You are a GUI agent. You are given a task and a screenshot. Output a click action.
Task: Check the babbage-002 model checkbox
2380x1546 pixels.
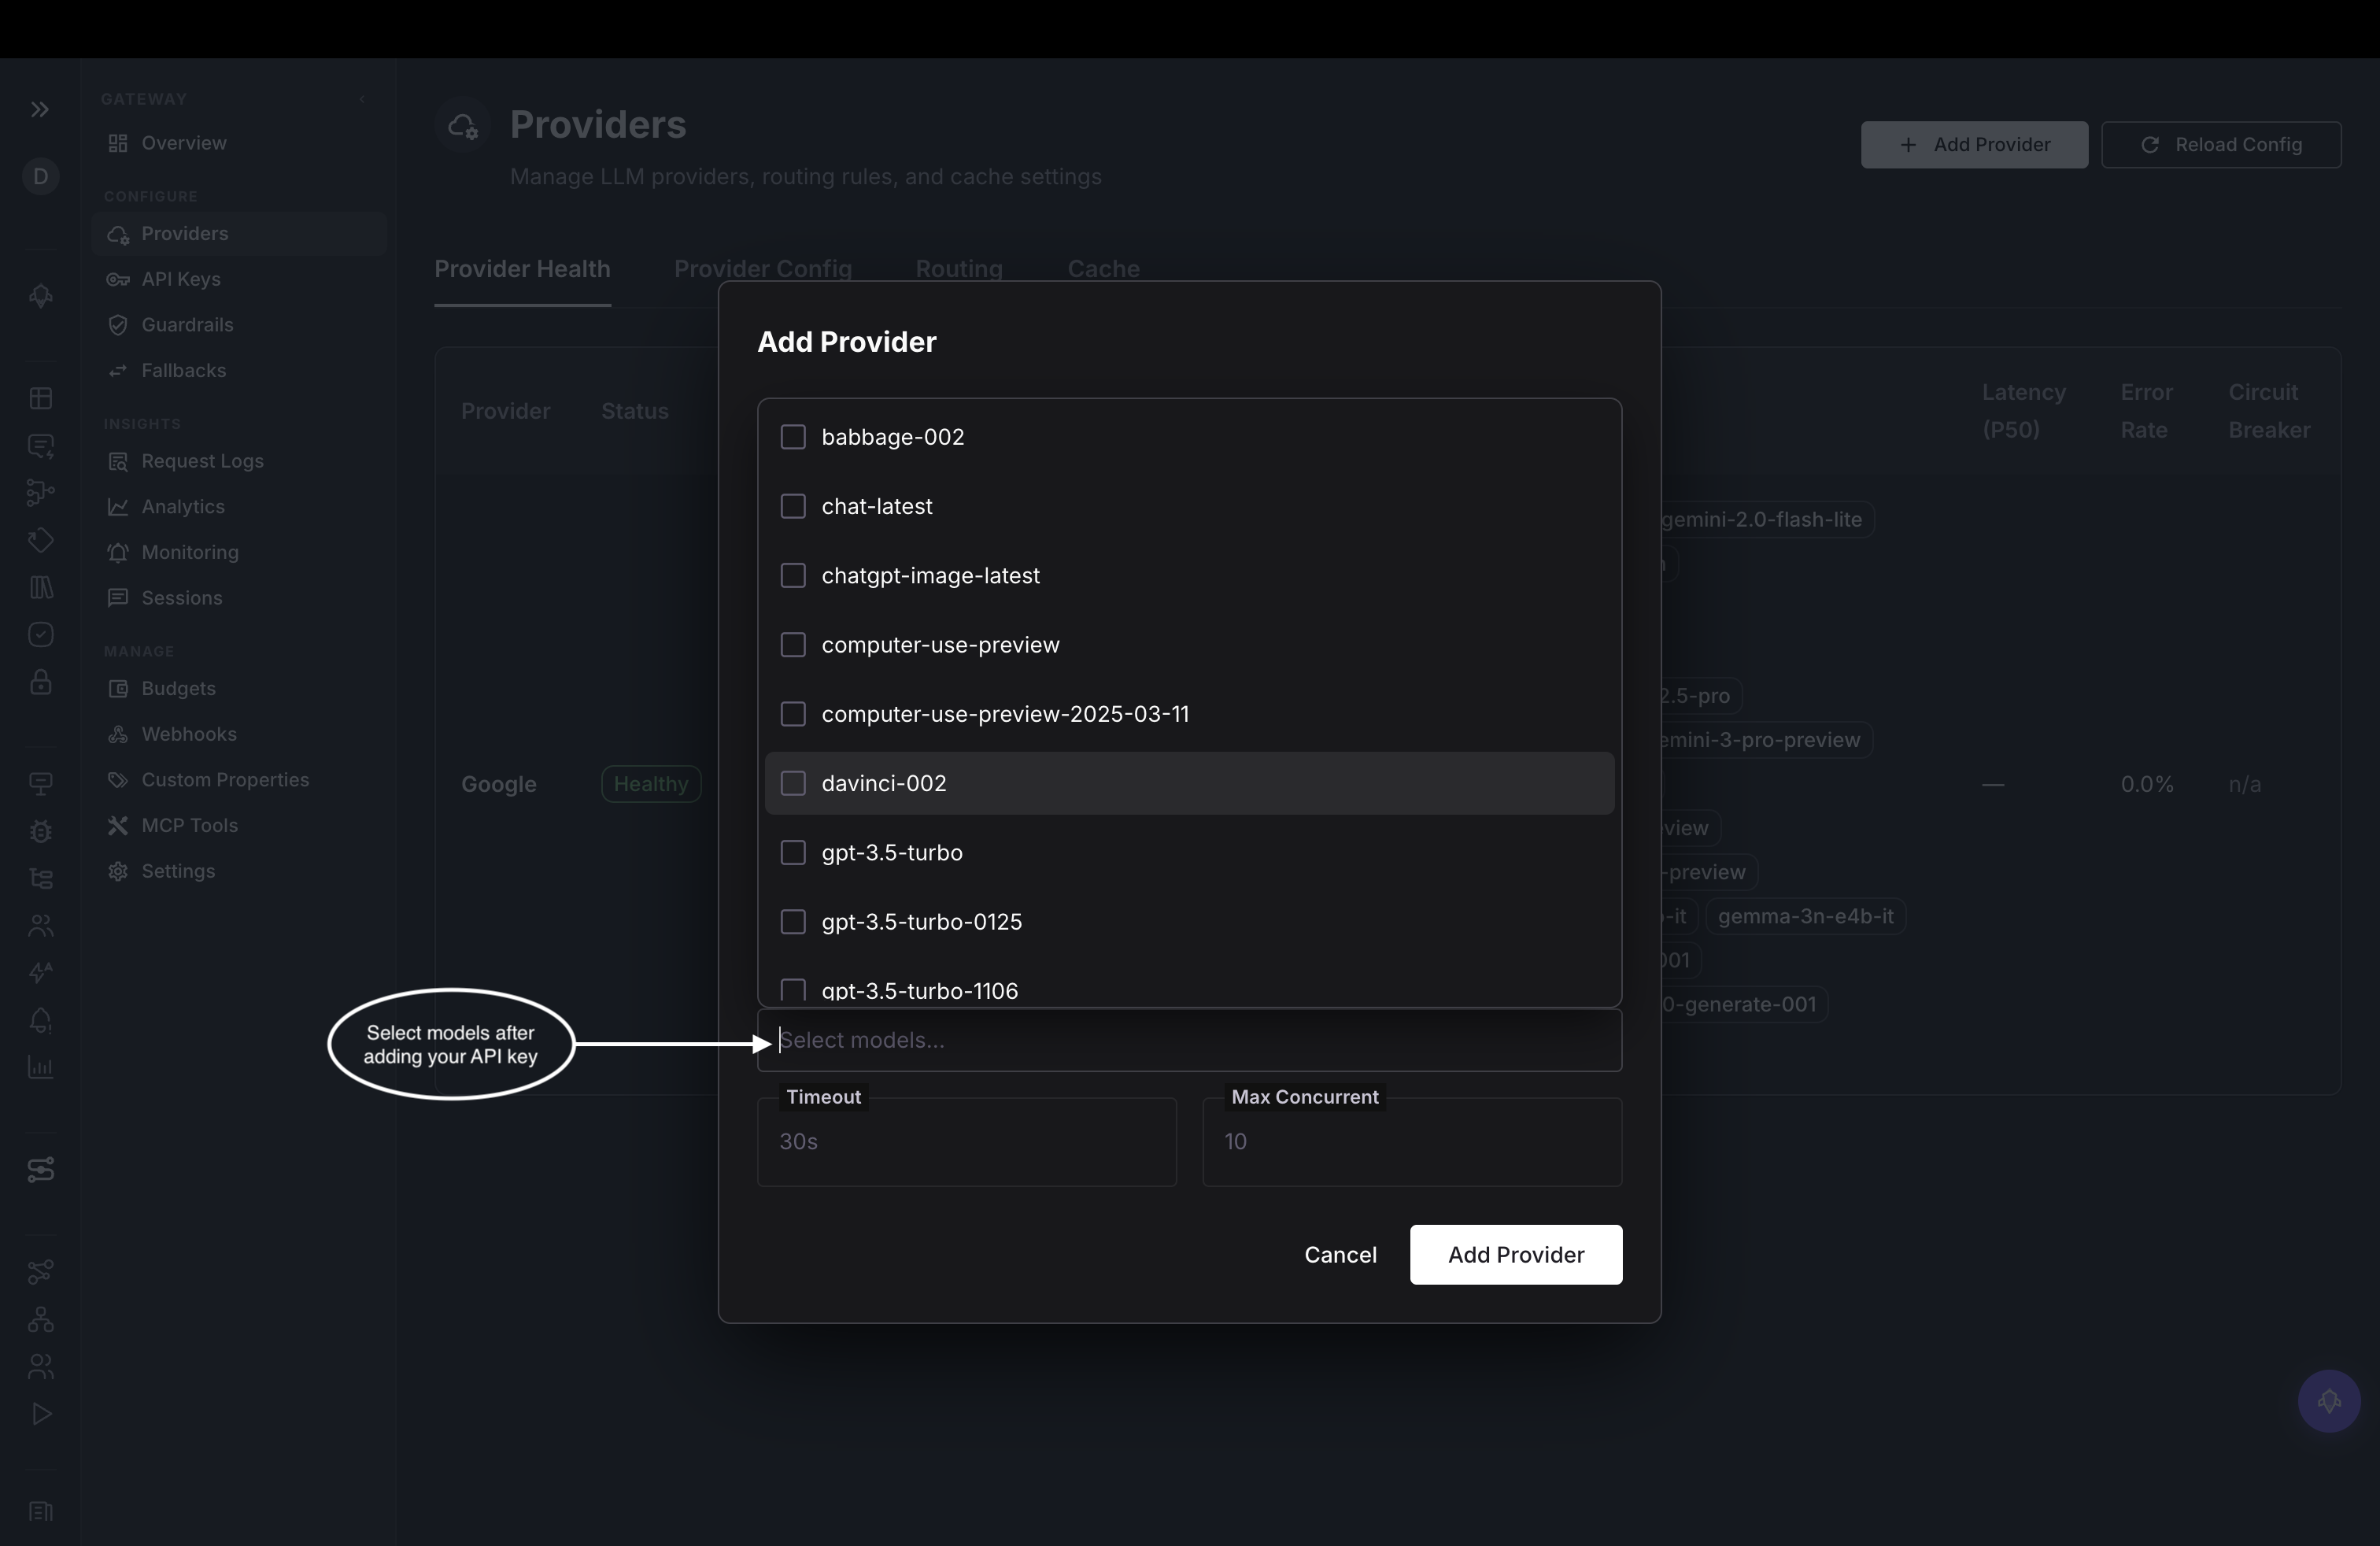pyautogui.click(x=793, y=437)
